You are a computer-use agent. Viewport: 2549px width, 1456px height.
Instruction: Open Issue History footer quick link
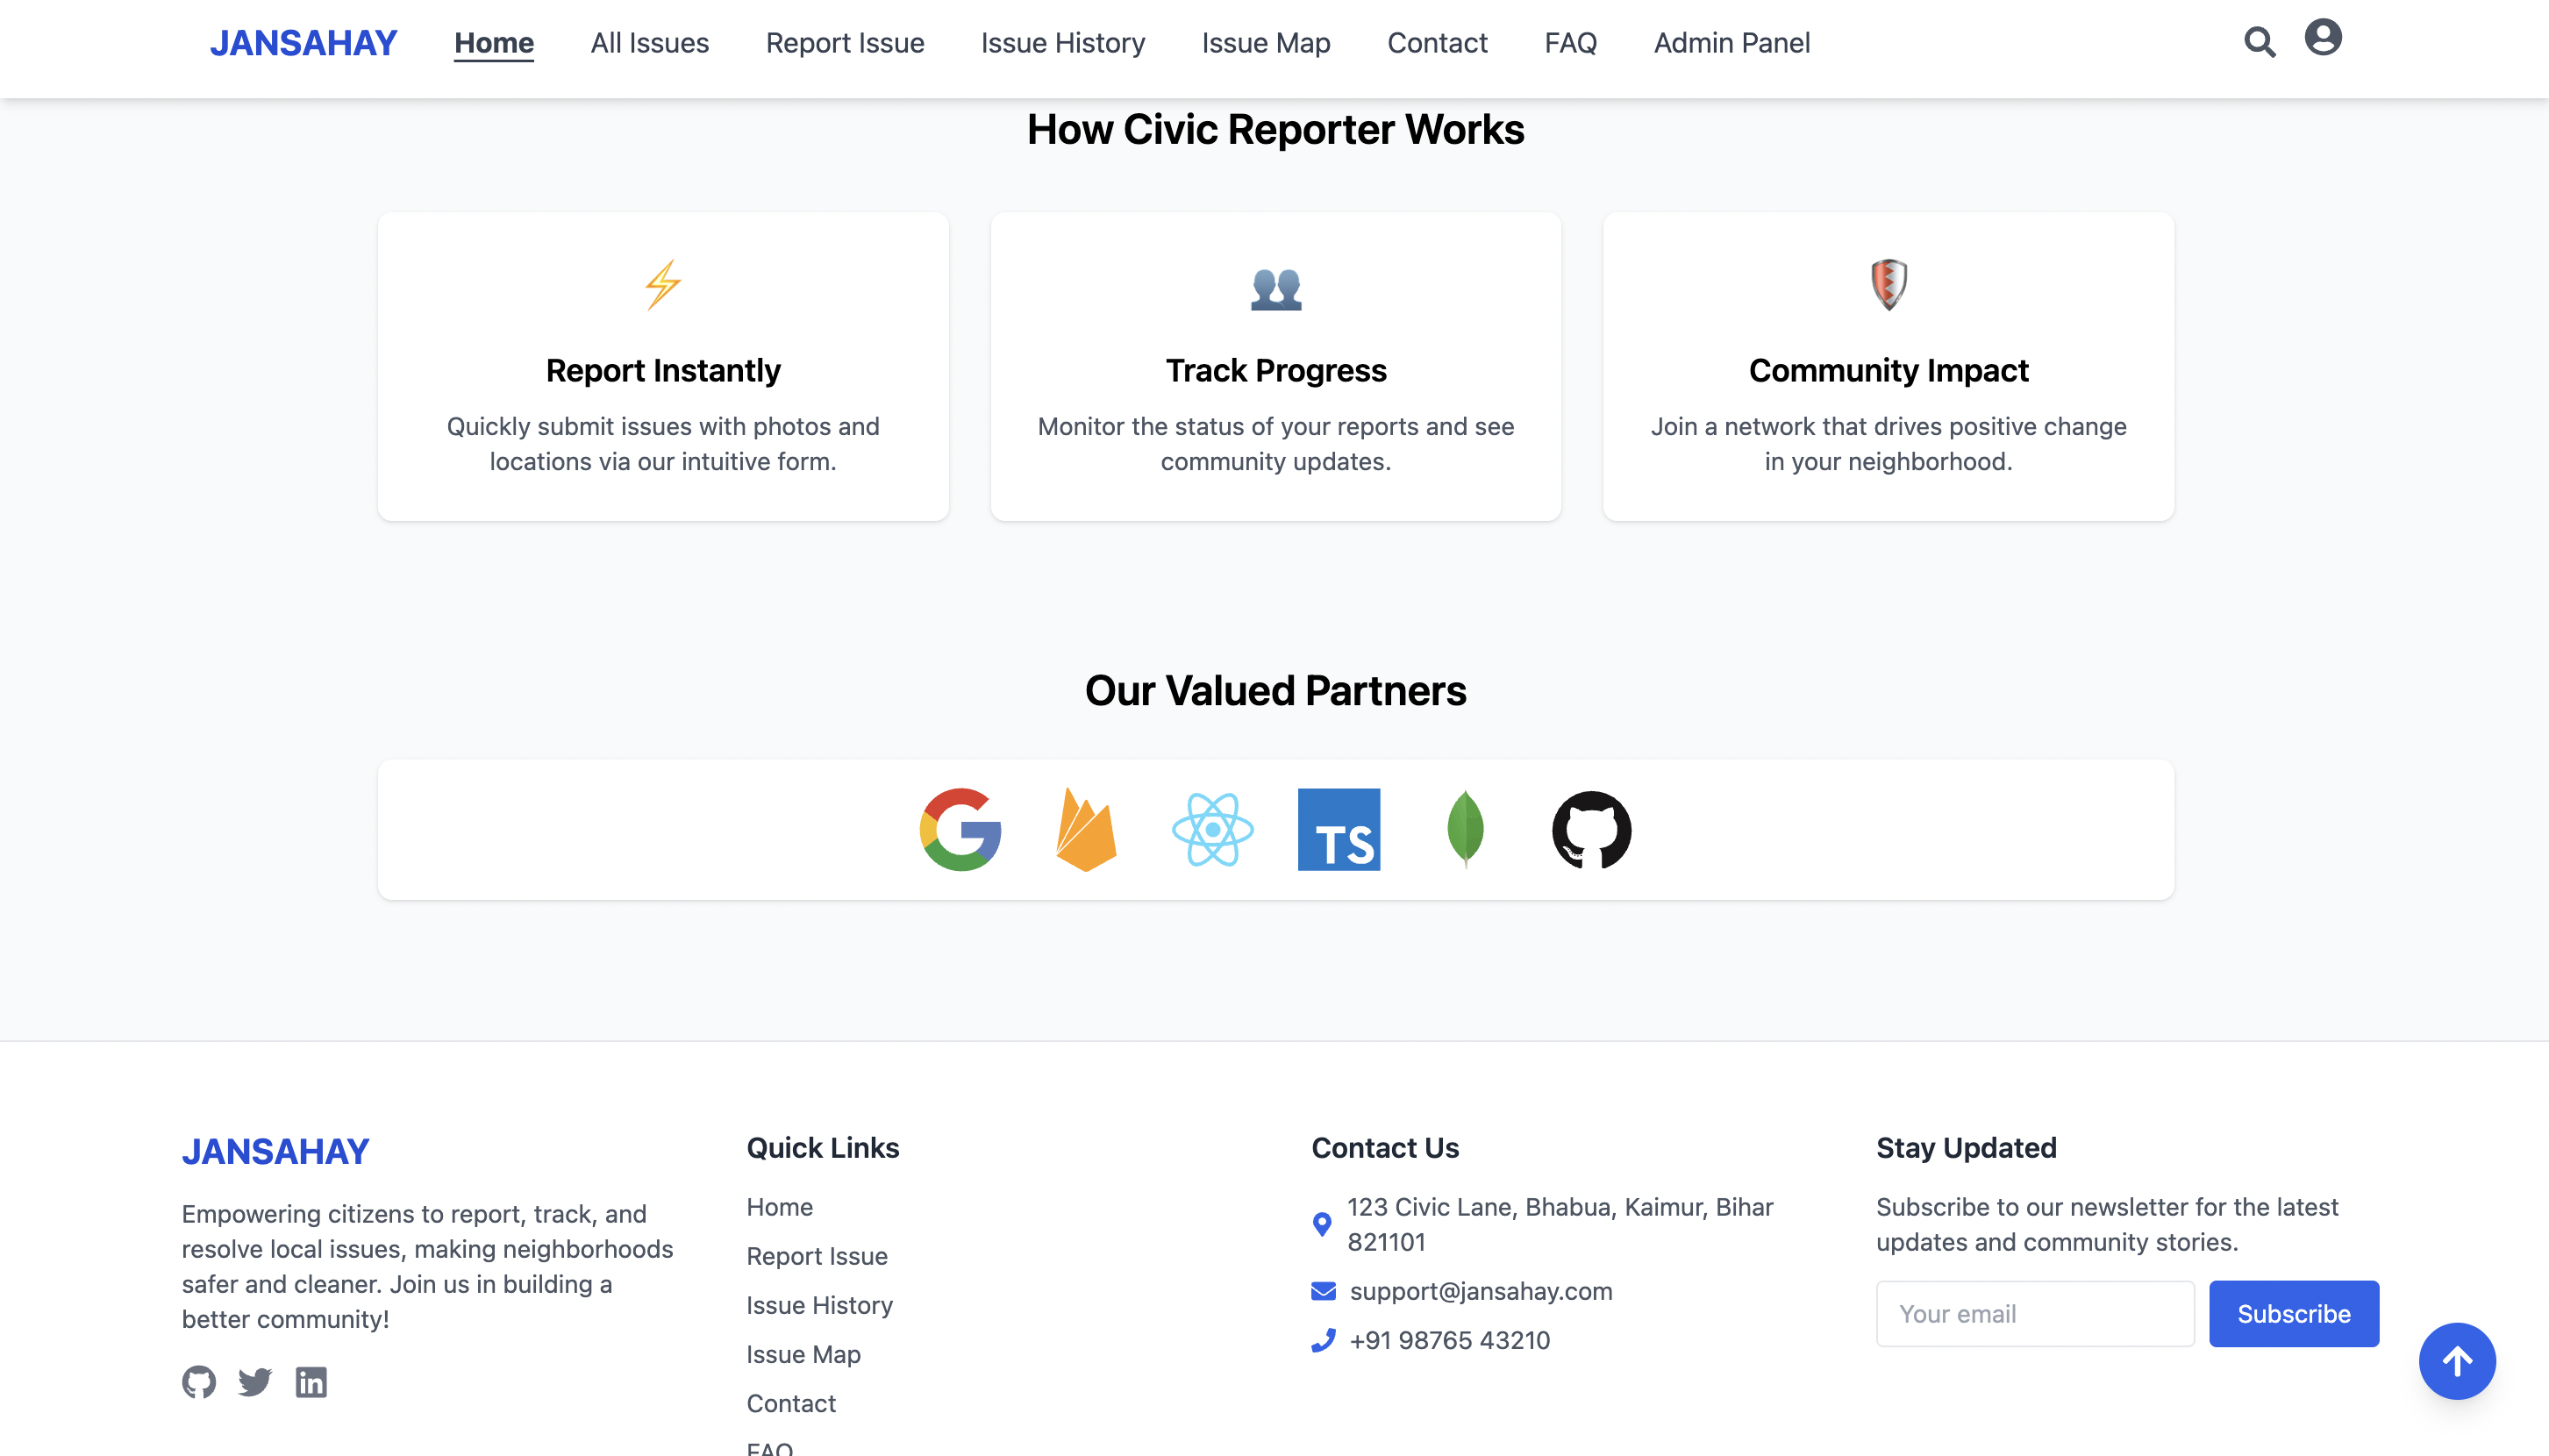click(x=819, y=1304)
